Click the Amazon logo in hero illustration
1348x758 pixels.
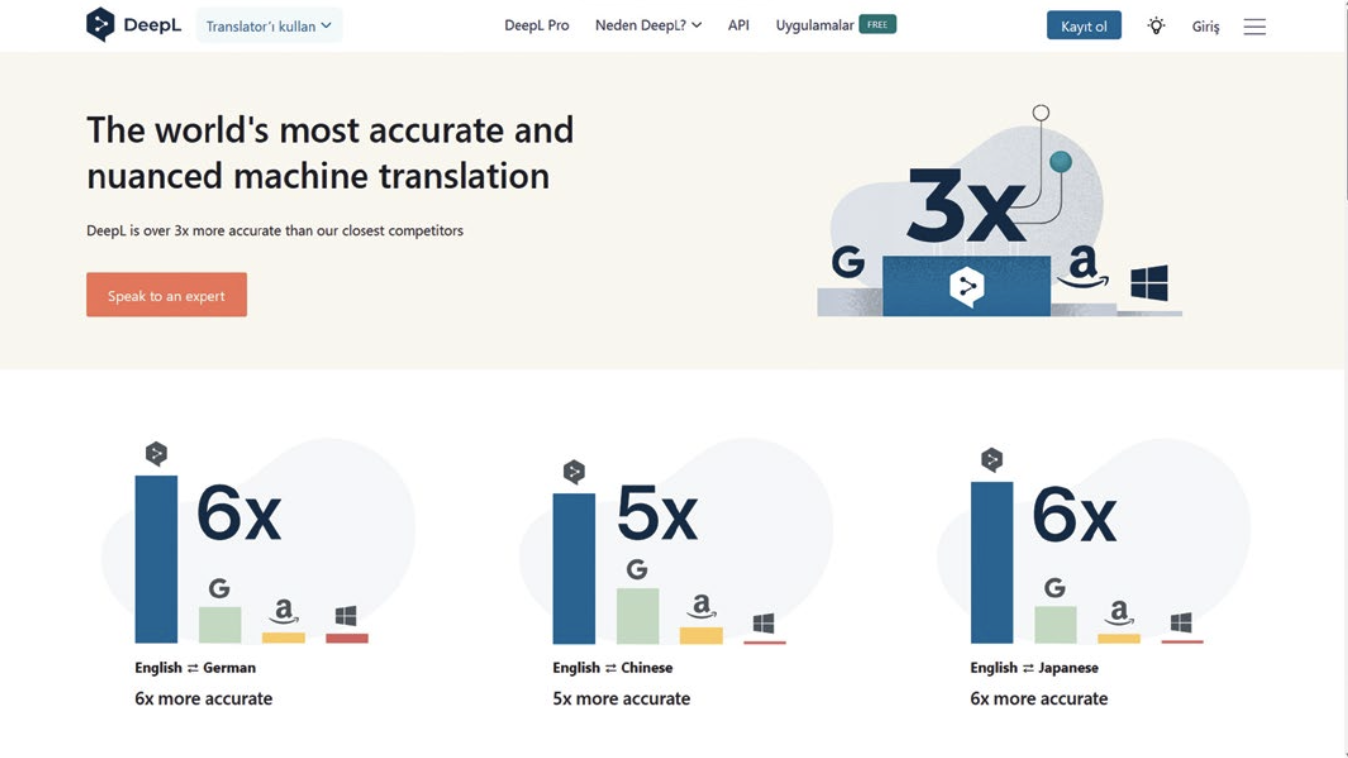pyautogui.click(x=1083, y=267)
